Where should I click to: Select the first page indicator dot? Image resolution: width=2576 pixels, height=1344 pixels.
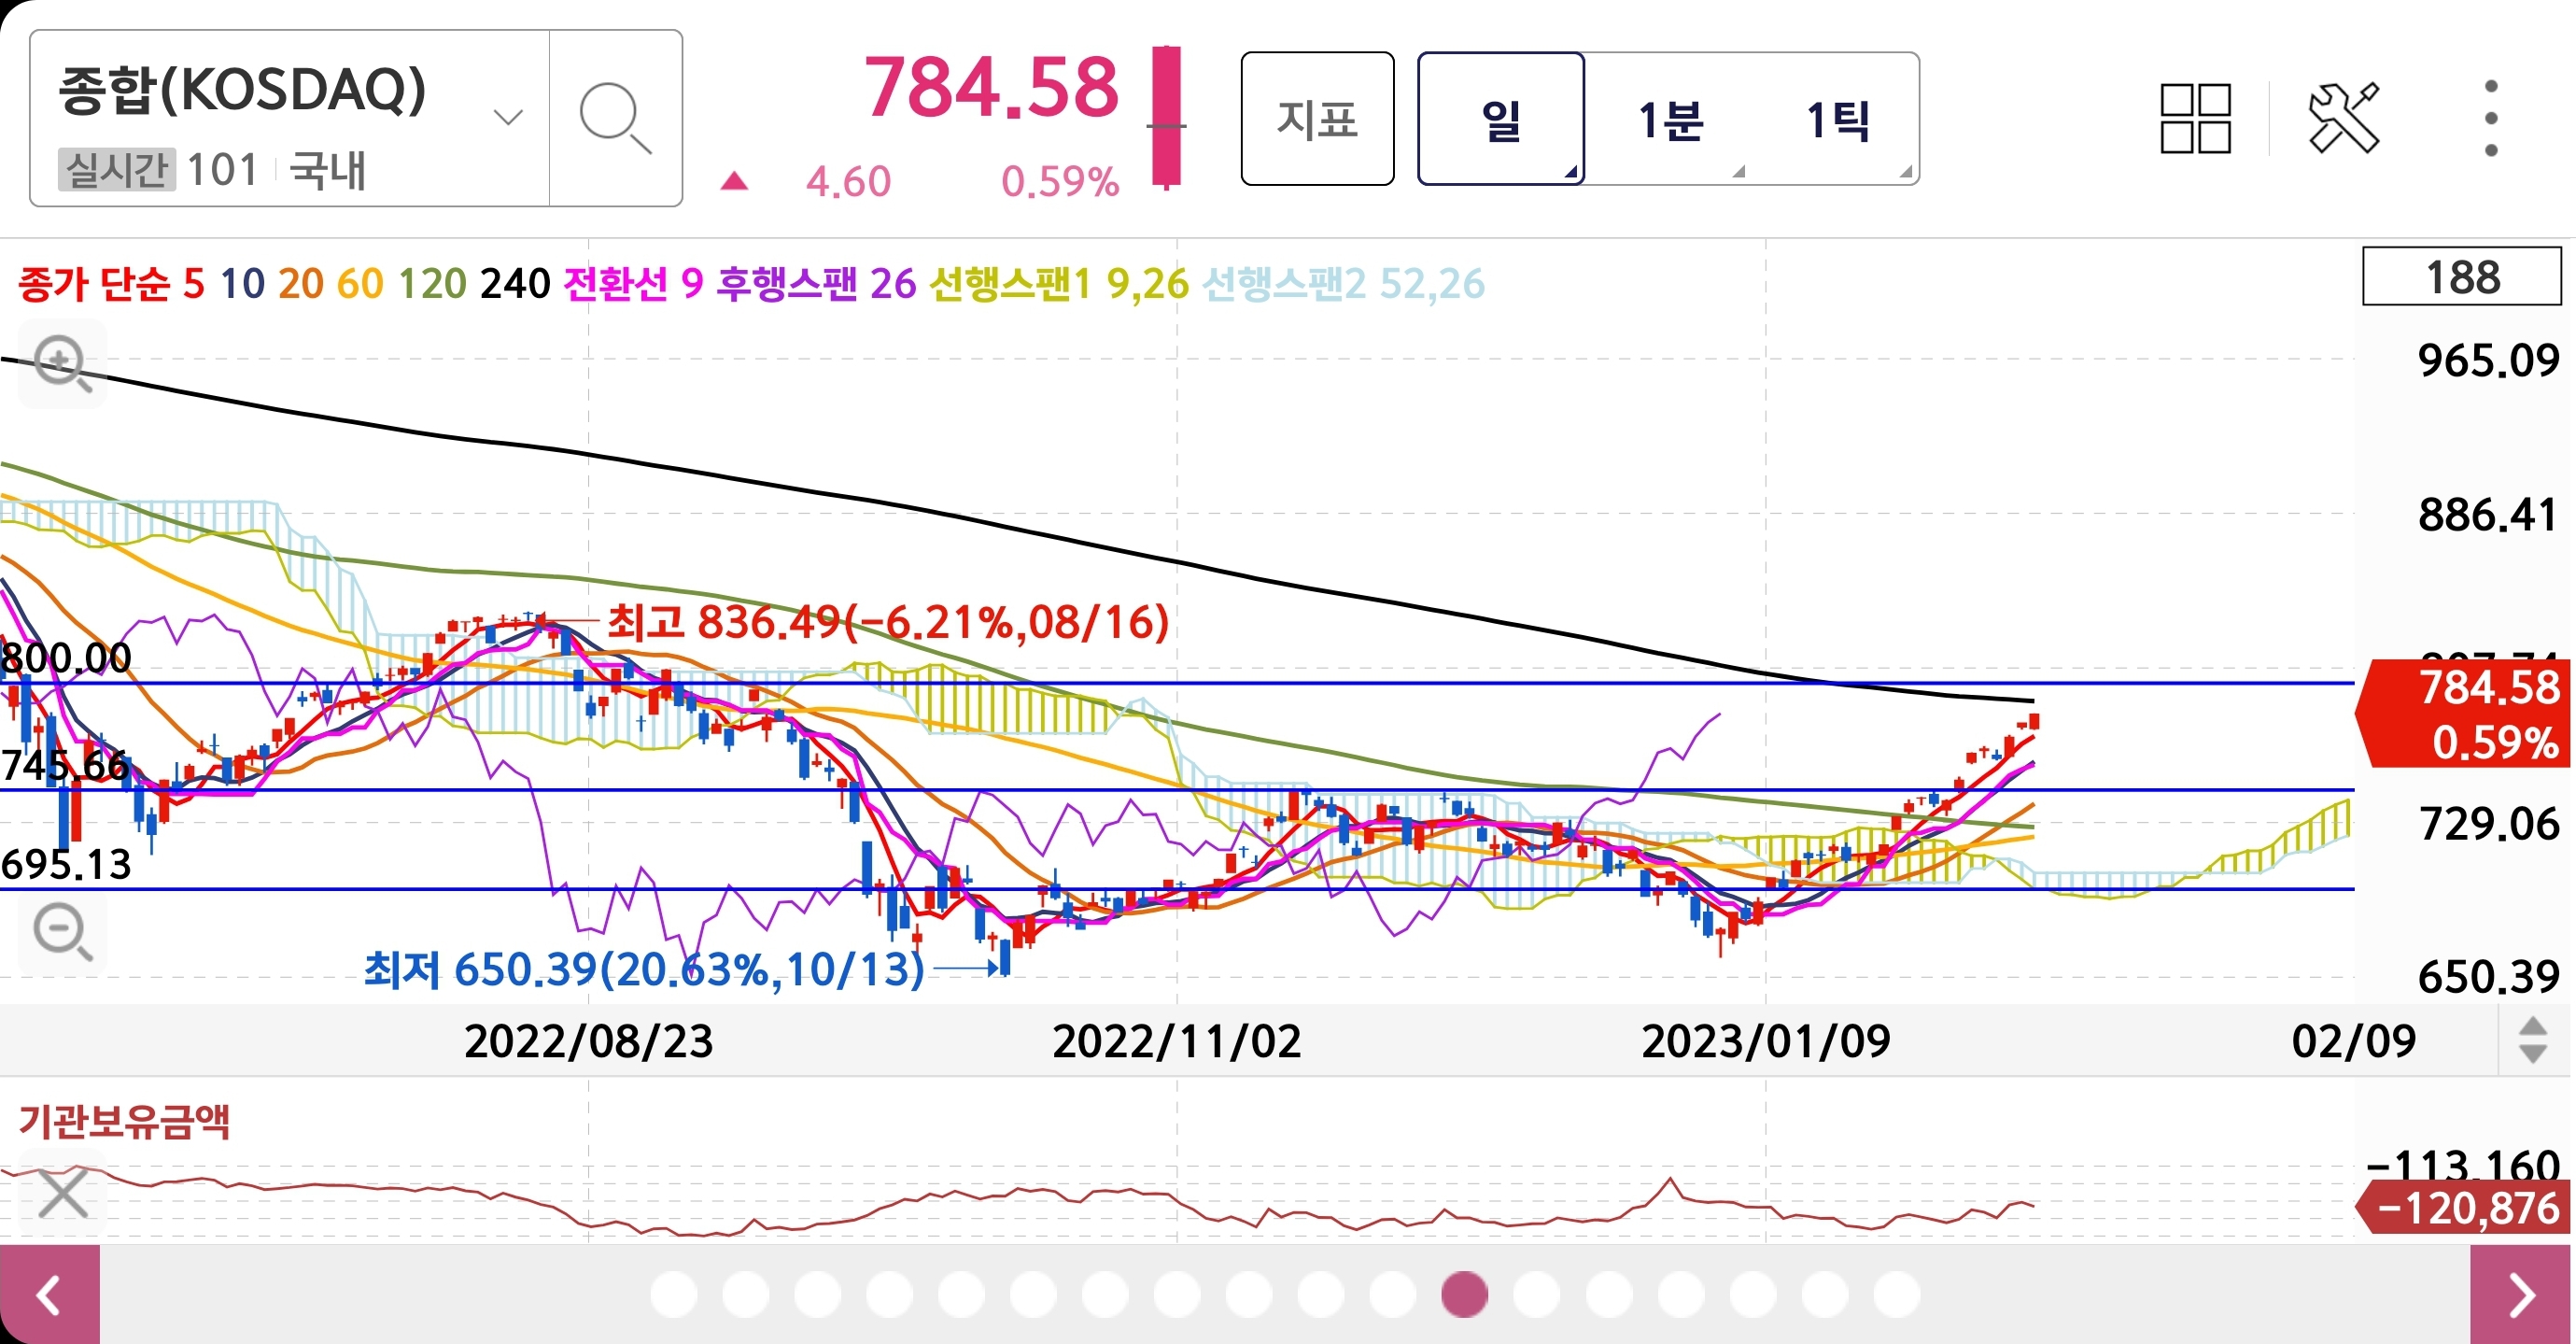pyautogui.click(x=673, y=1294)
